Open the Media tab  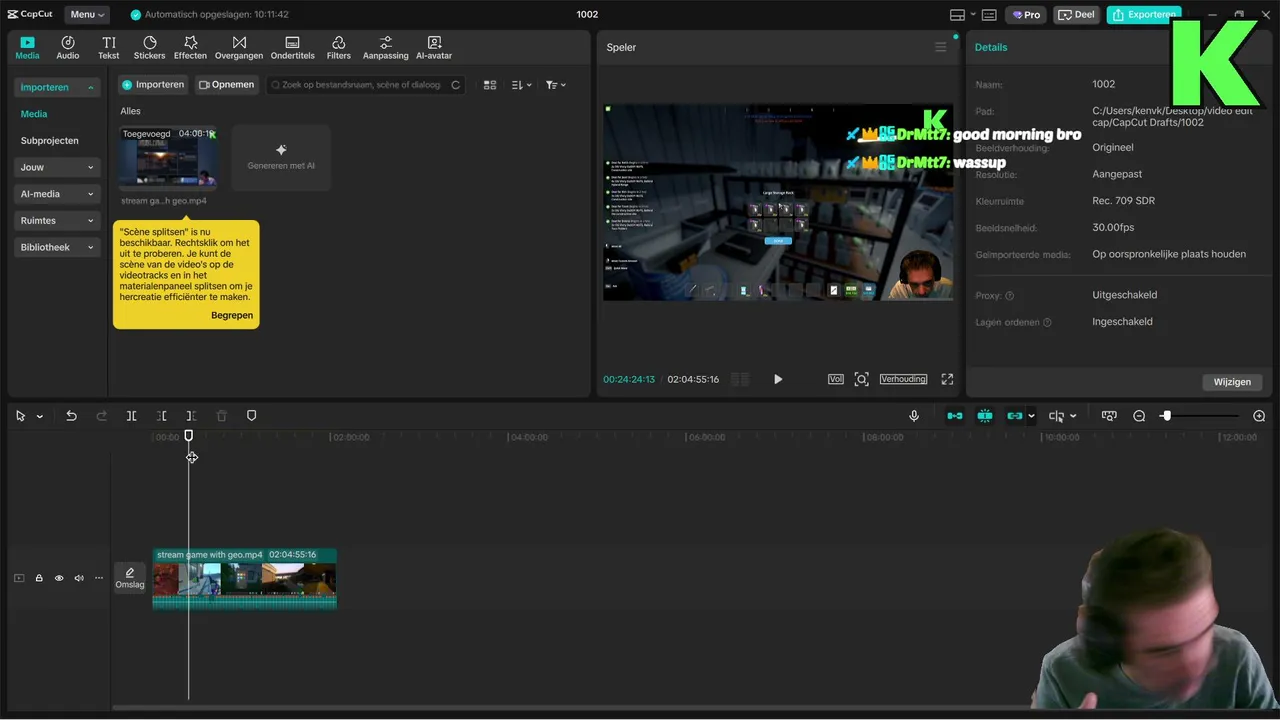[x=27, y=47]
